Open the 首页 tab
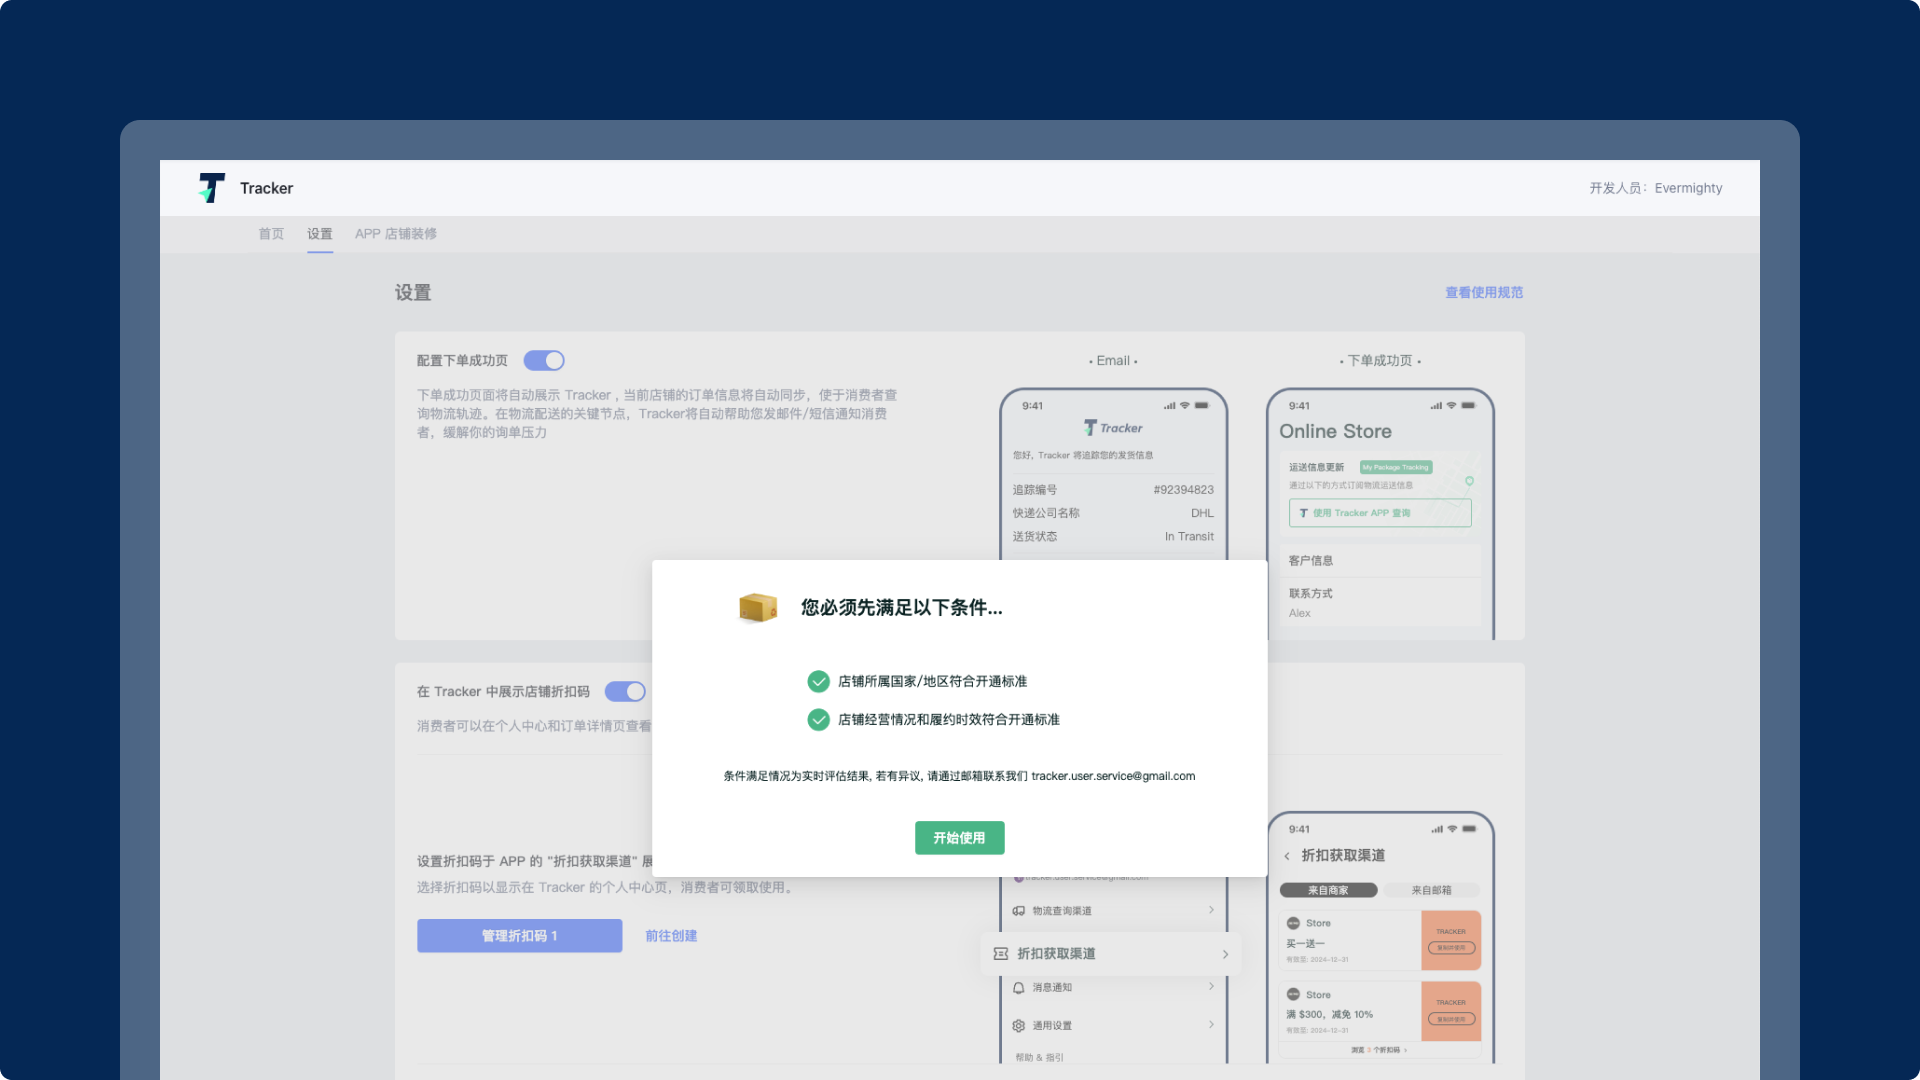 (271, 234)
